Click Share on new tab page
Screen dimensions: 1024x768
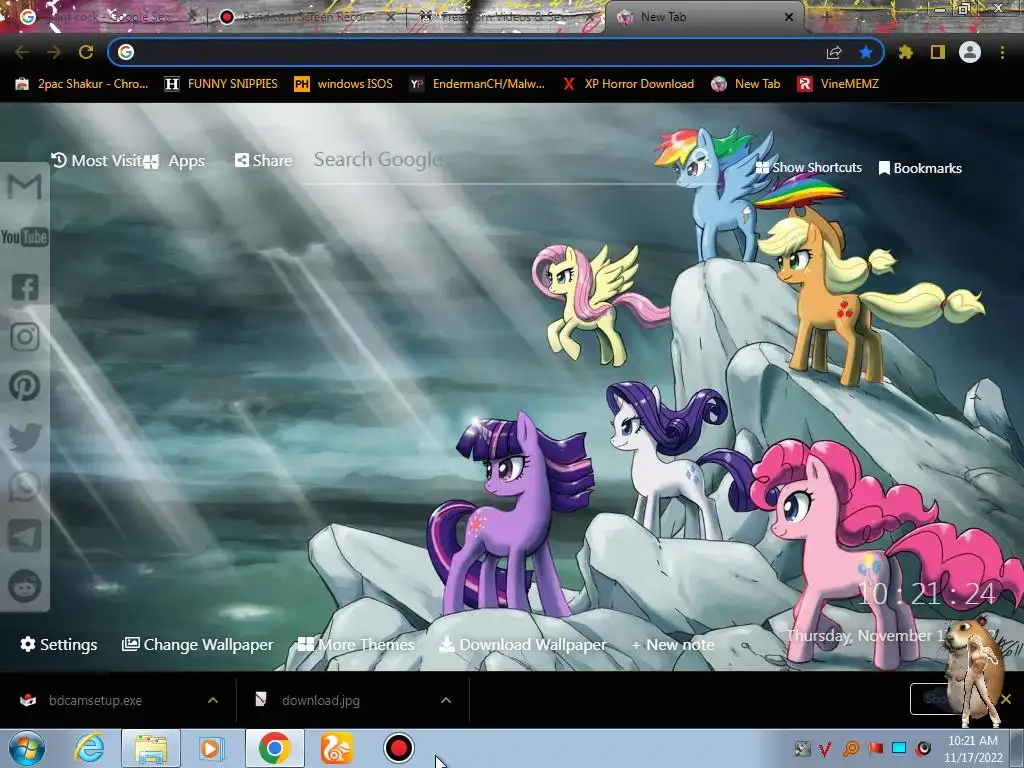point(263,160)
